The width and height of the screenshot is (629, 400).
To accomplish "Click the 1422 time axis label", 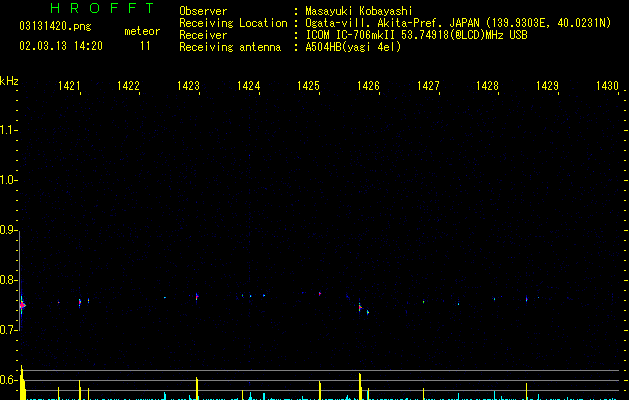I will [128, 86].
